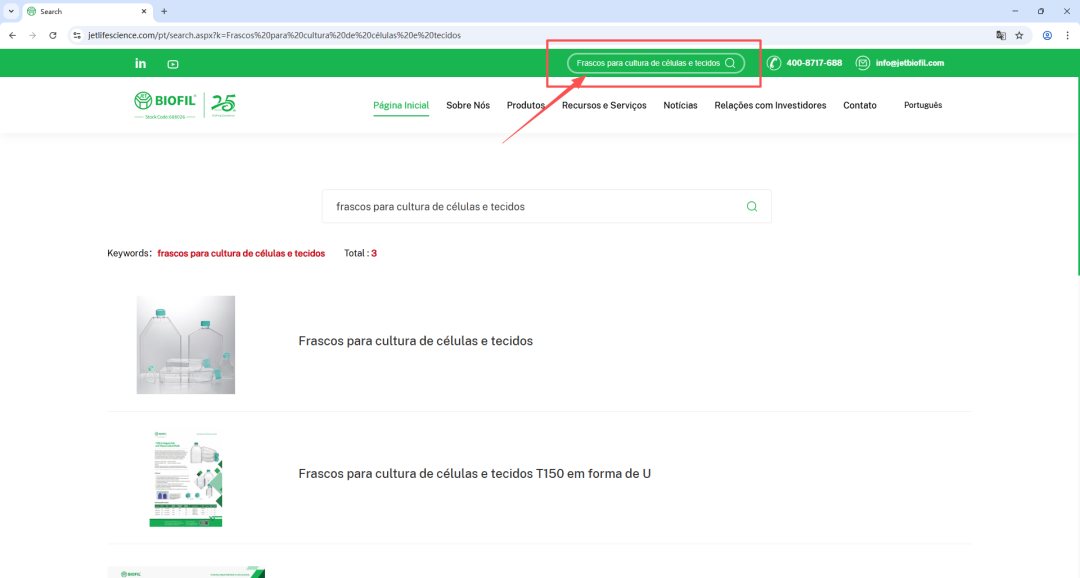The width and height of the screenshot is (1080, 578).
Task: Click the green search icon in main search field
Action: pyautogui.click(x=751, y=206)
